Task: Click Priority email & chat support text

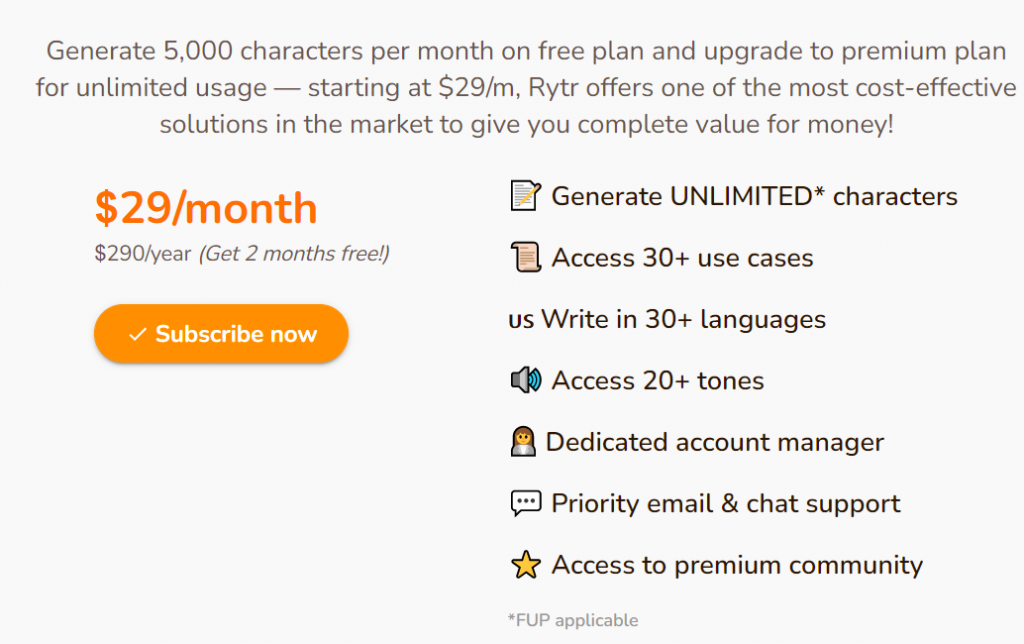Action: 726,504
